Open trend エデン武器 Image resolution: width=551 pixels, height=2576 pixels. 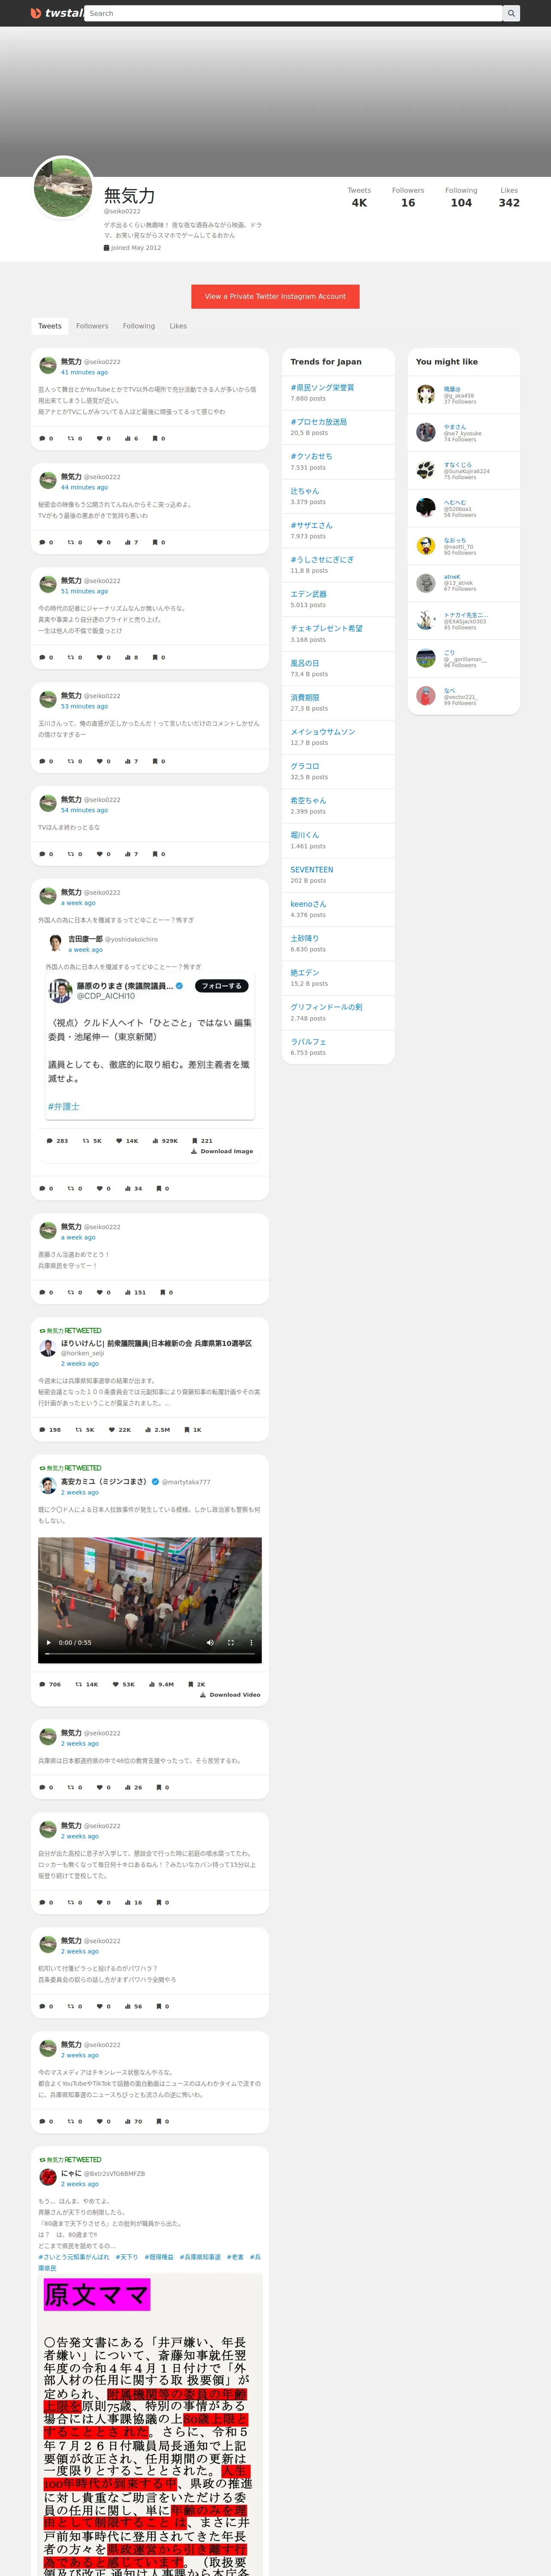[309, 594]
